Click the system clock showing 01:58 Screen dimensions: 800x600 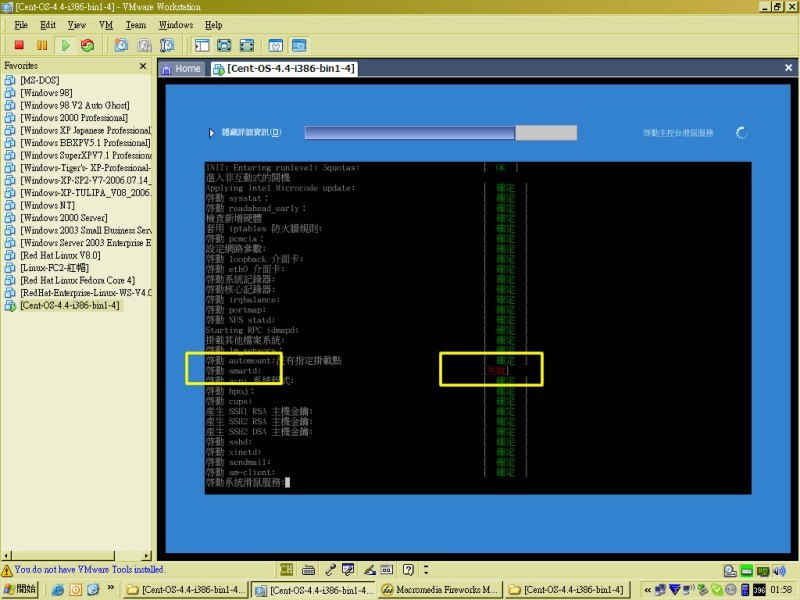coord(781,590)
